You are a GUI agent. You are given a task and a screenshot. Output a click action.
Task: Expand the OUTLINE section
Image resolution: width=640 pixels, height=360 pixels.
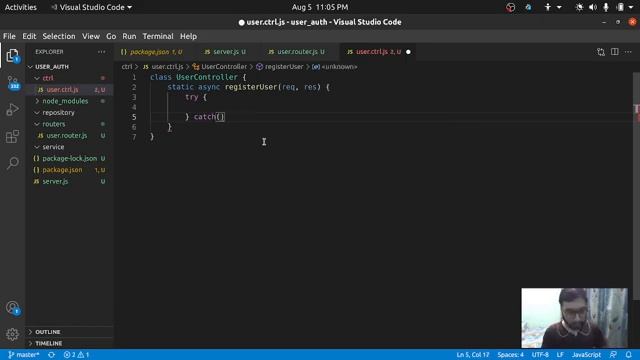point(69,332)
